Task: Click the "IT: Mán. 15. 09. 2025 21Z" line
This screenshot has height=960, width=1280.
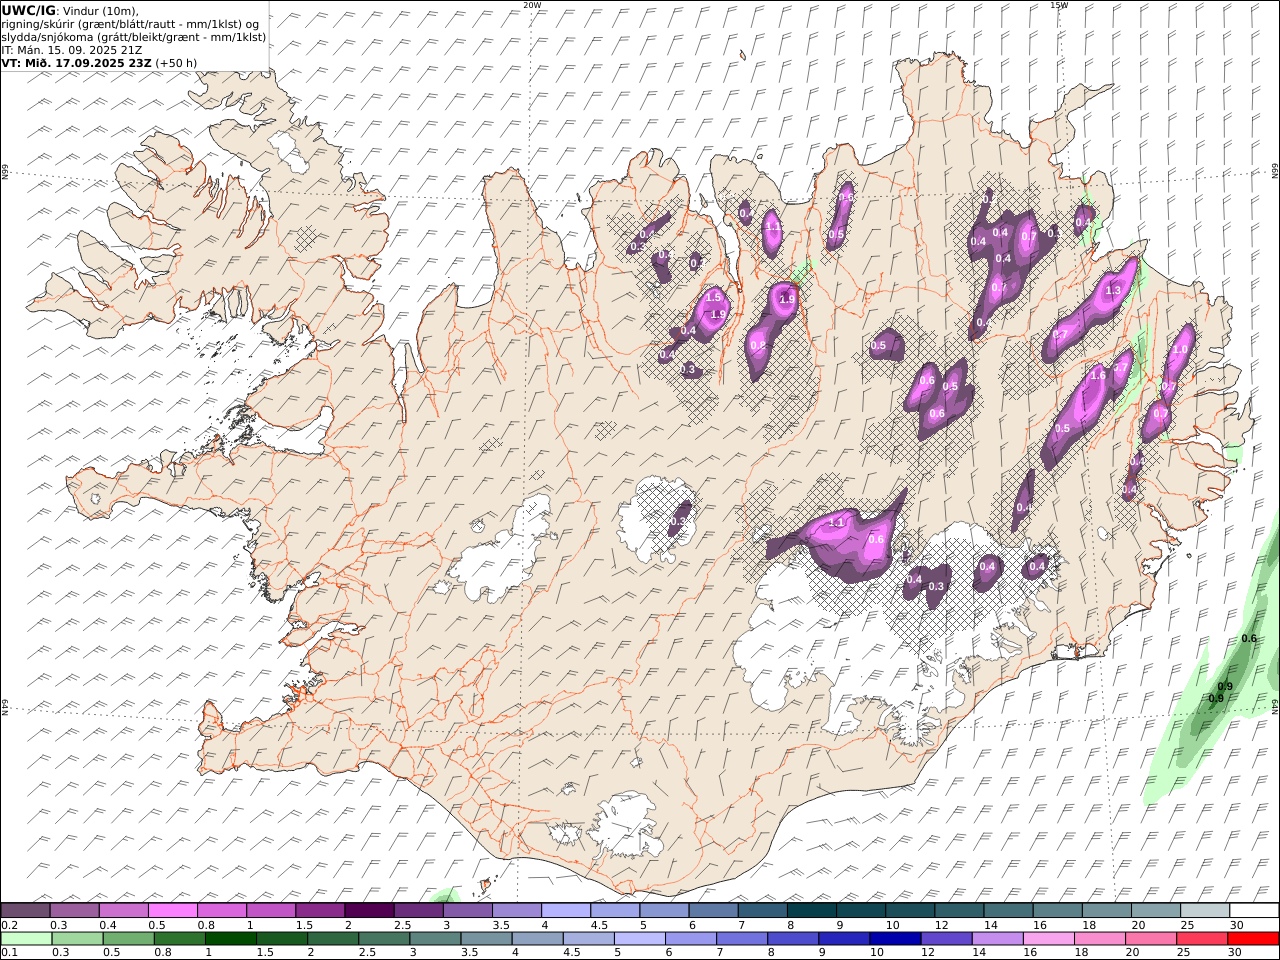Action: pyautogui.click(x=72, y=49)
